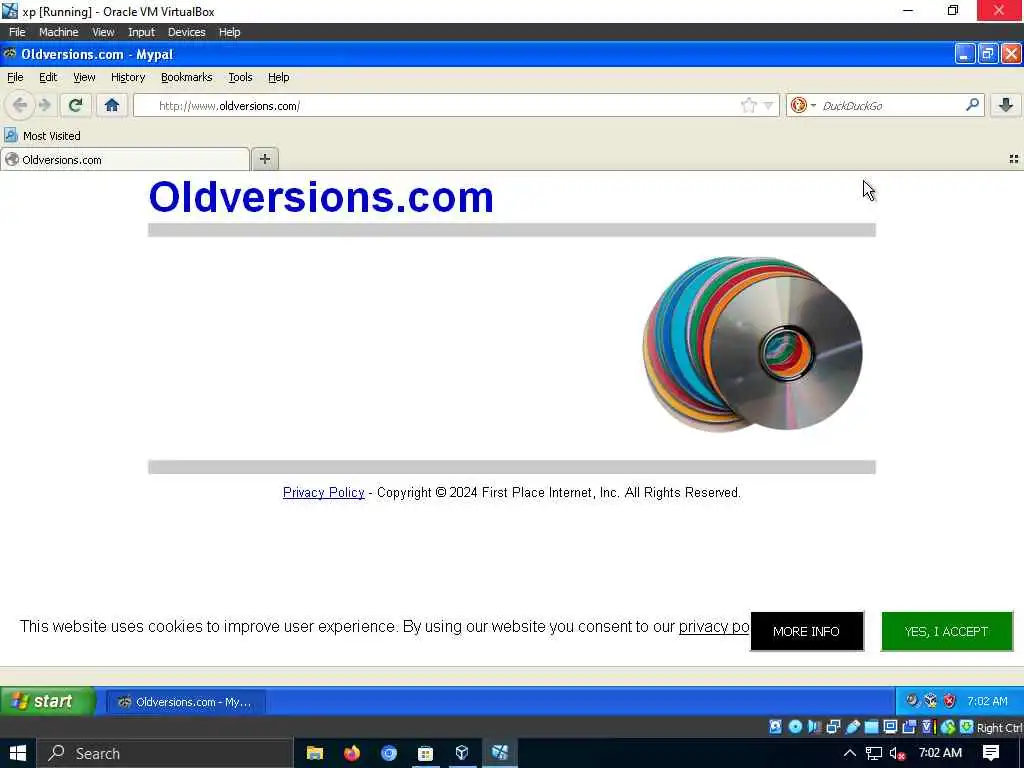Go back using the browser back arrow
Image resolution: width=1024 pixels, height=768 pixels.
pyautogui.click(x=20, y=105)
